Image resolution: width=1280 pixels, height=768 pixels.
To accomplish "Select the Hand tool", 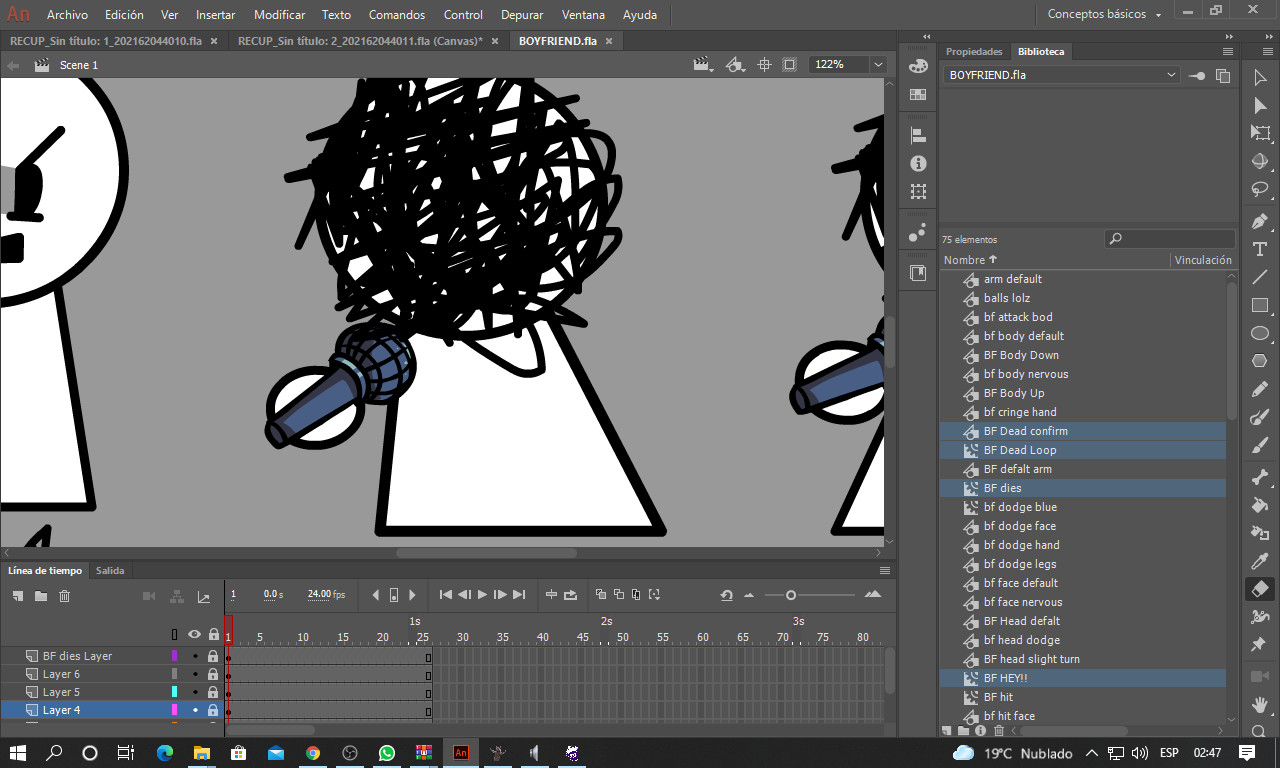I will [x=1260, y=705].
